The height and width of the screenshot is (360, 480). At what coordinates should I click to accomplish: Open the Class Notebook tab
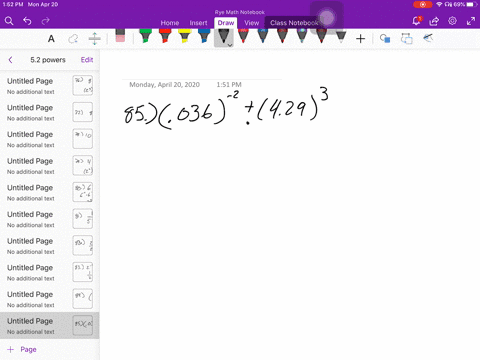click(x=294, y=23)
